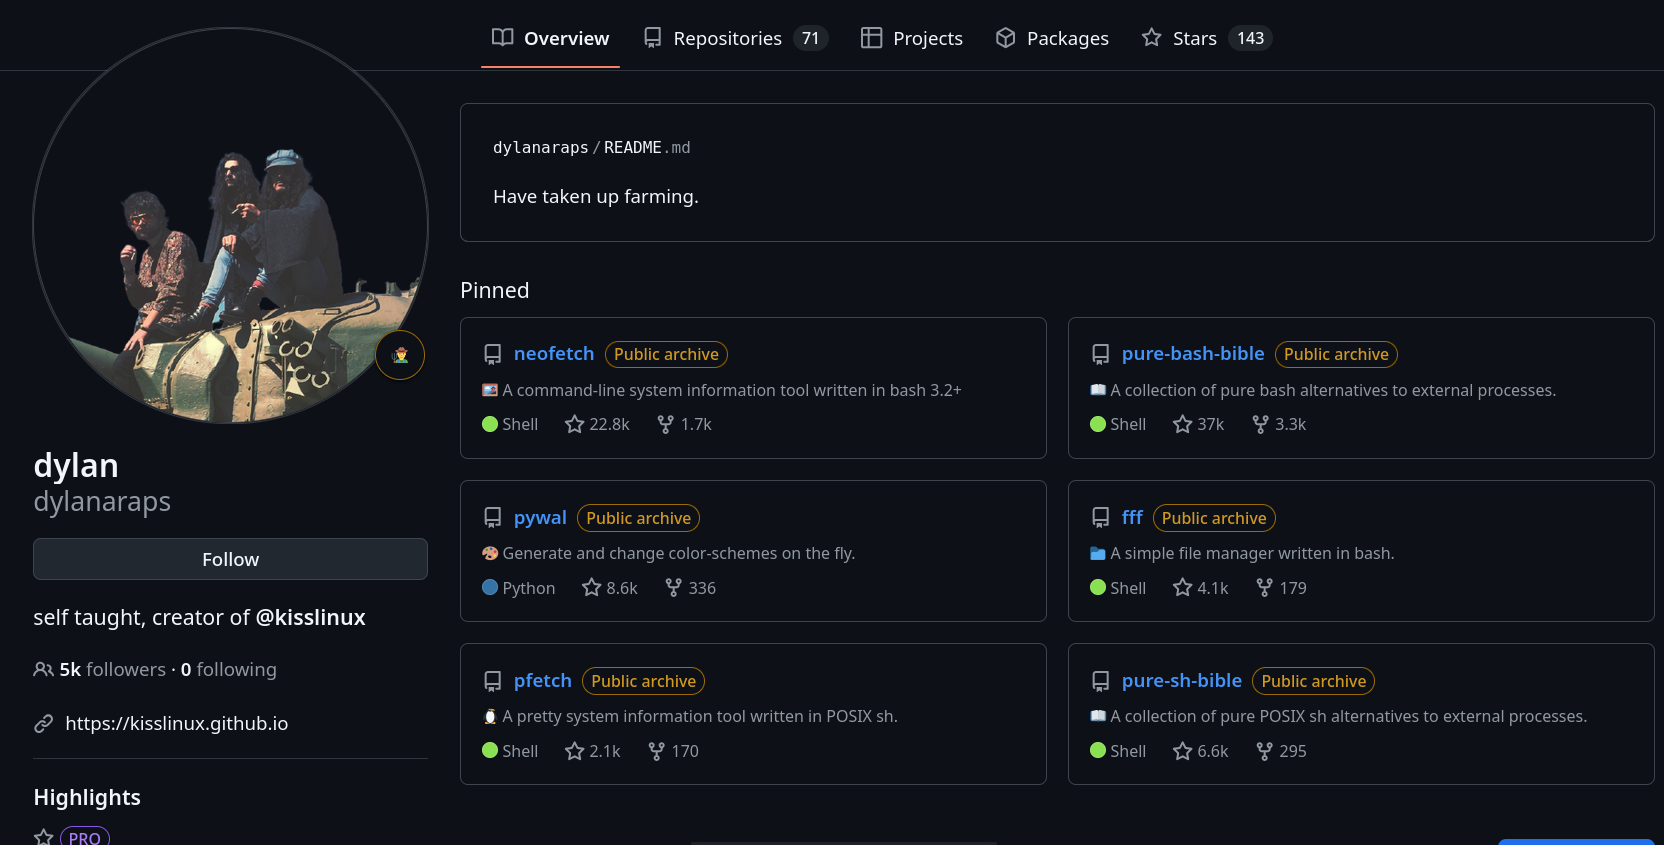
Task: Click the Repositories count 71 badge
Action: (x=811, y=38)
